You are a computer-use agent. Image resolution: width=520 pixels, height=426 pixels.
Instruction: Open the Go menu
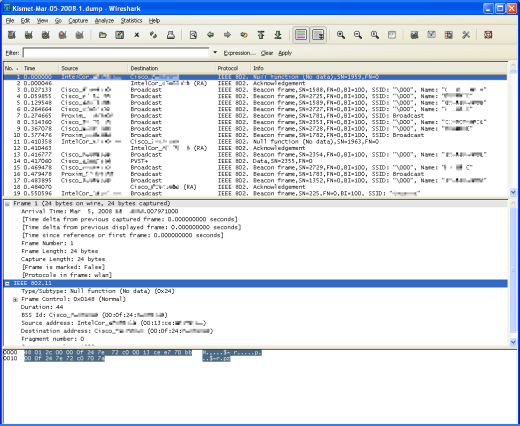[58, 21]
